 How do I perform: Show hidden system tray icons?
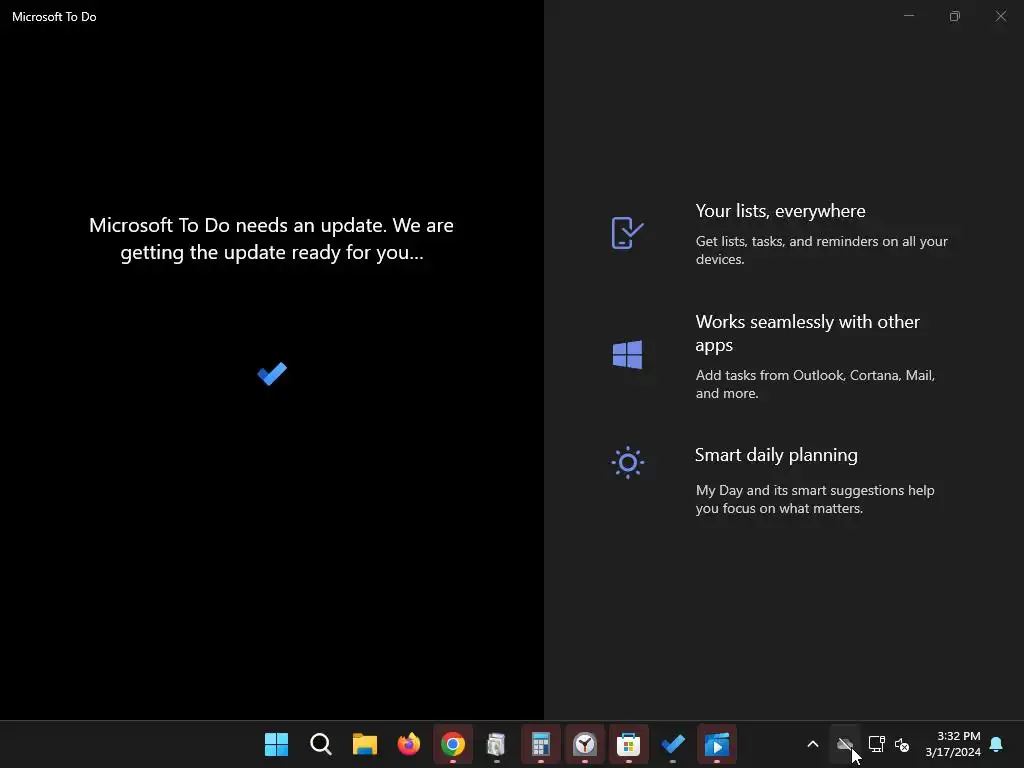[x=812, y=744]
